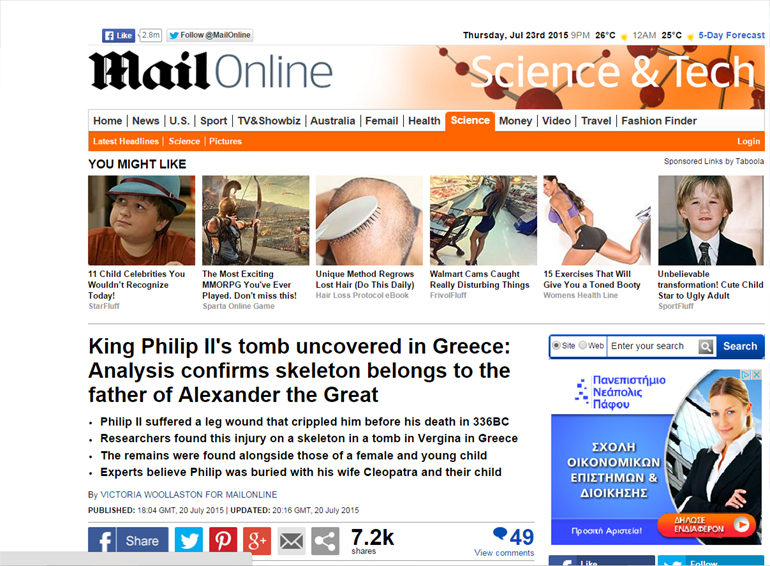View comments link beside 49 count

tap(504, 553)
